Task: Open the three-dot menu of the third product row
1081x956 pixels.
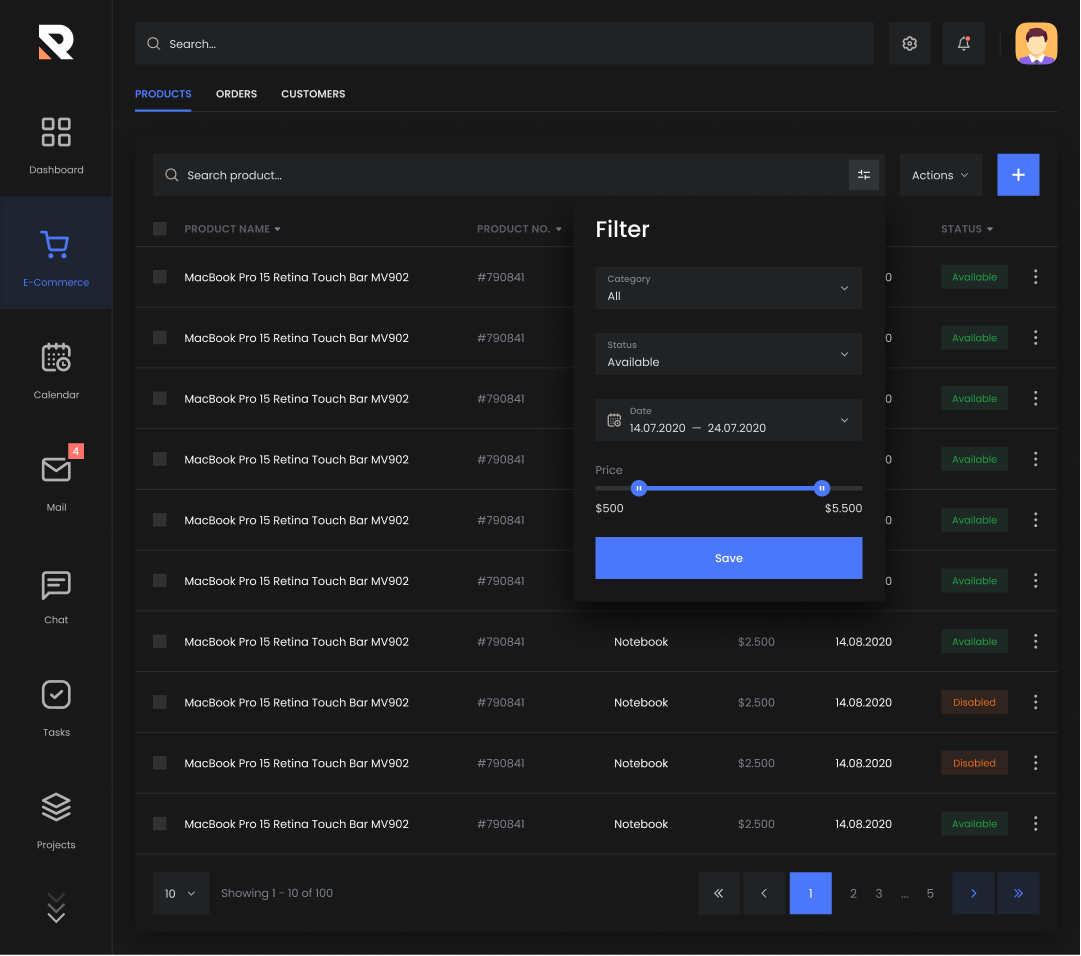Action: [1035, 398]
